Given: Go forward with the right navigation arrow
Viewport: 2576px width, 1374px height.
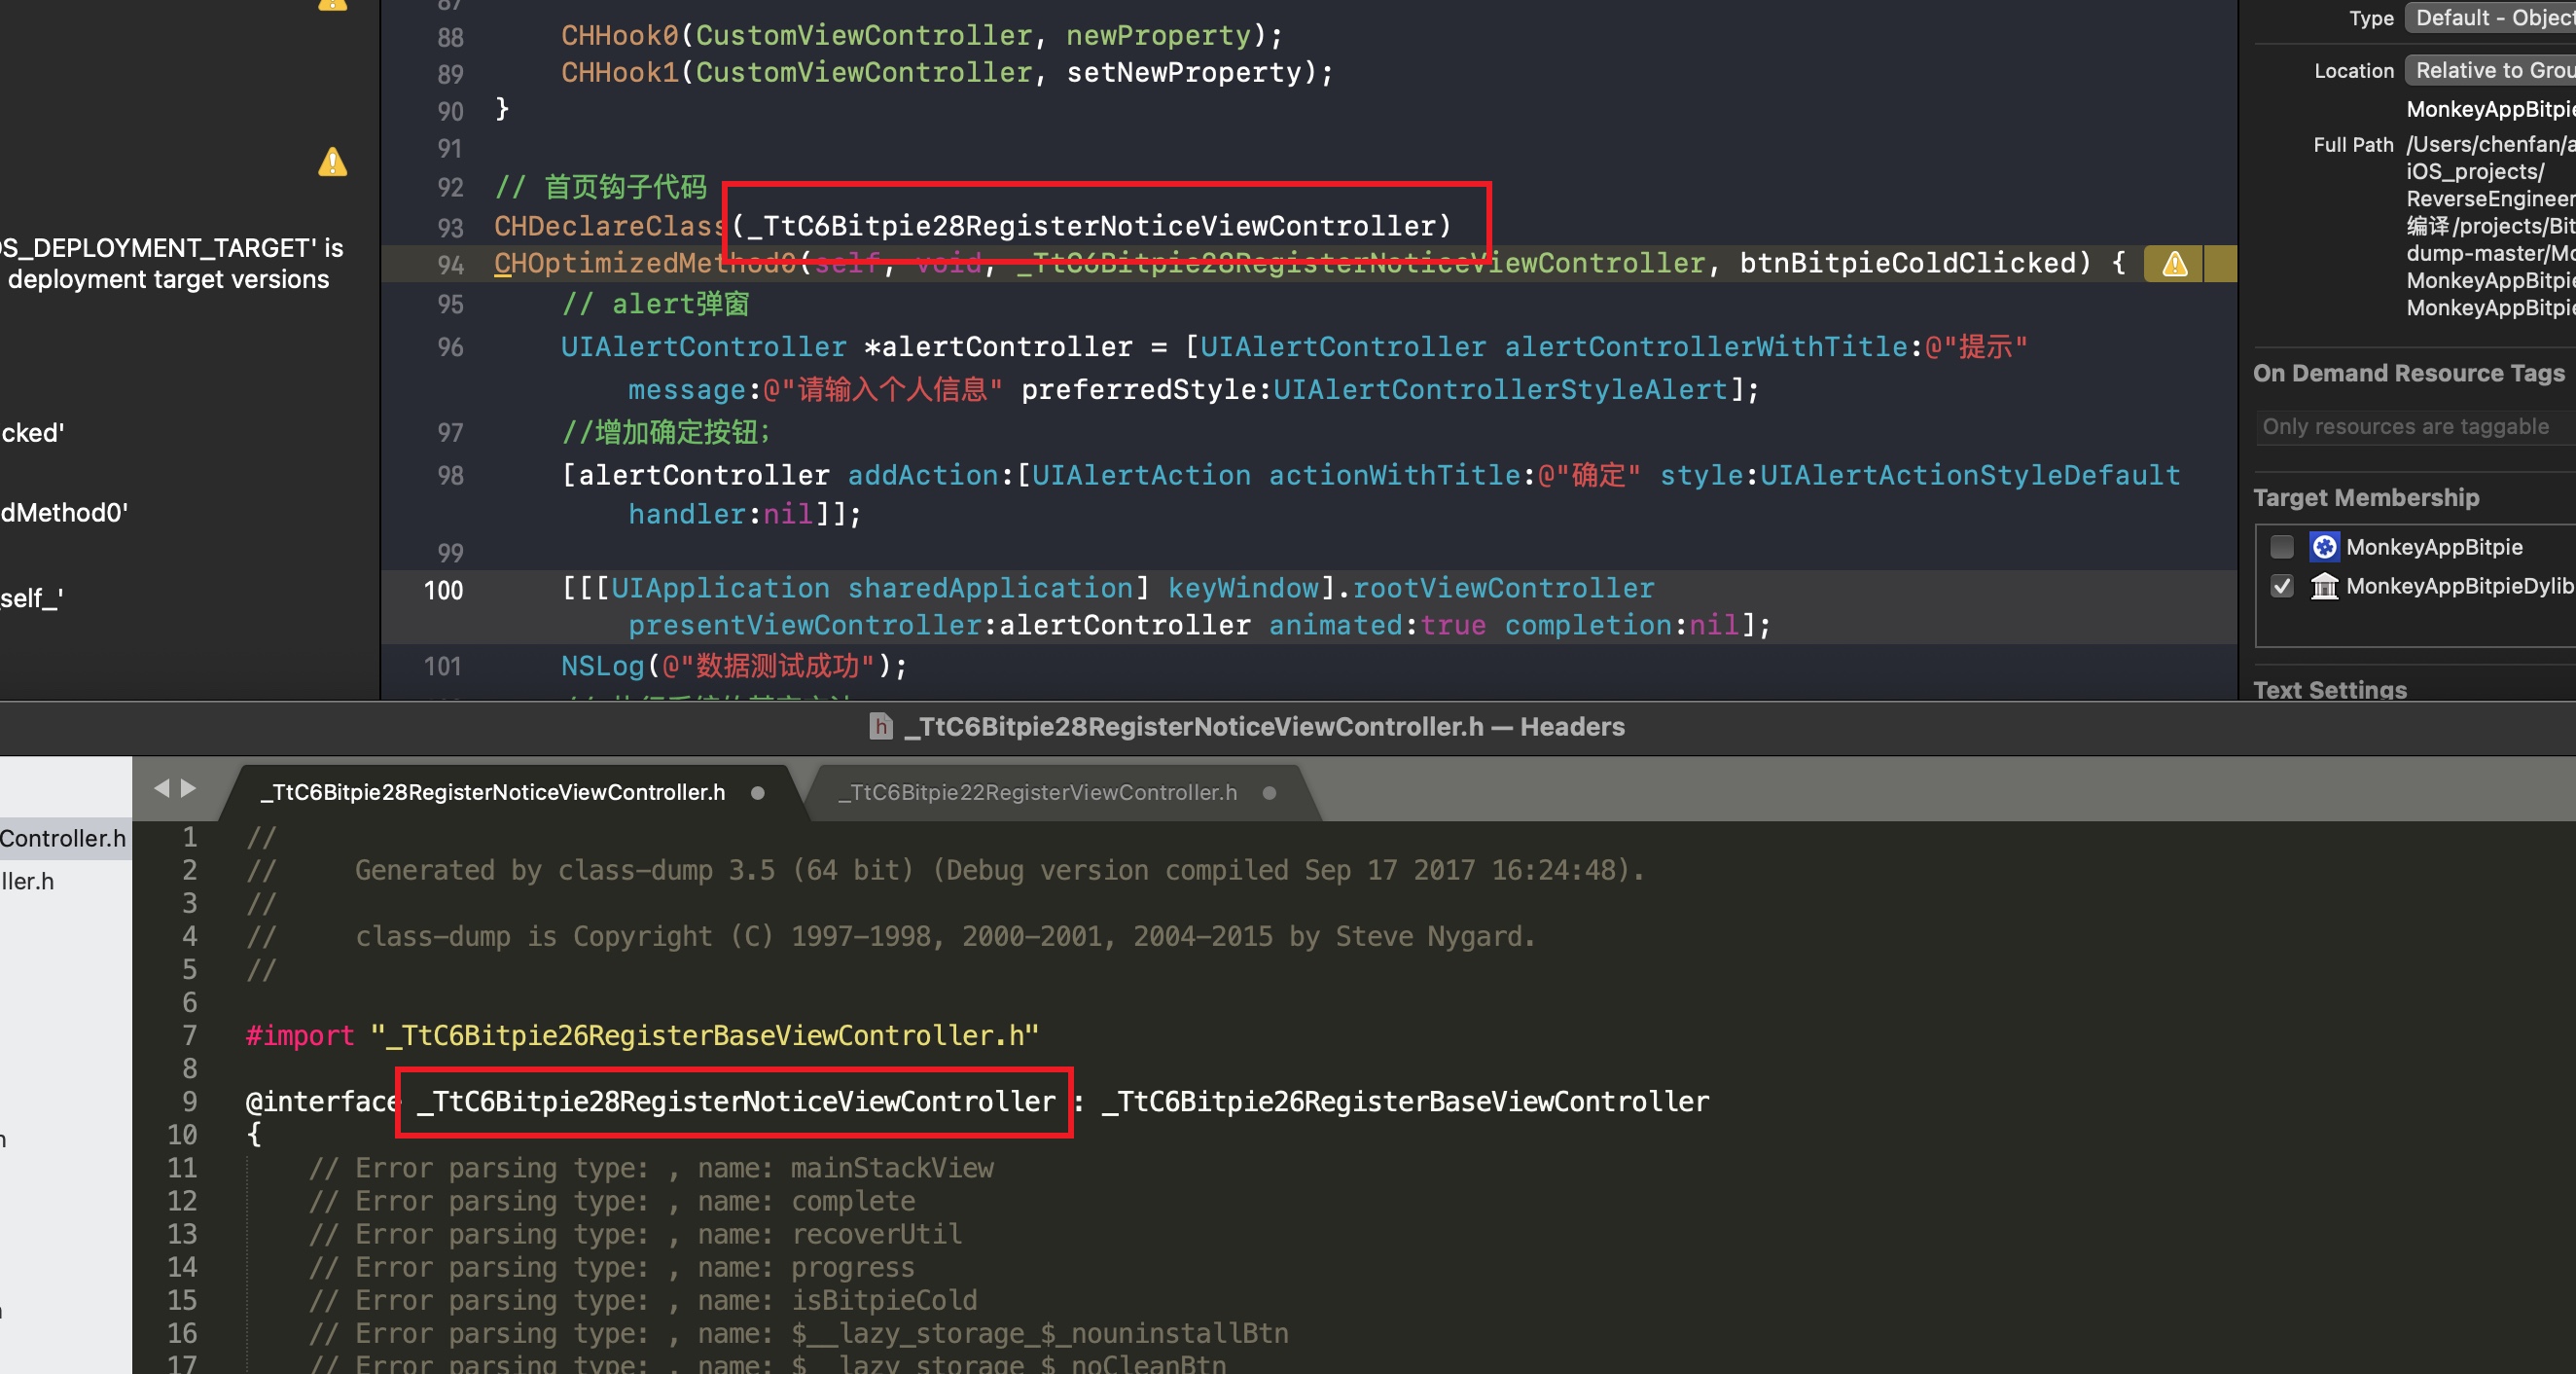Looking at the screenshot, I should click(188, 788).
